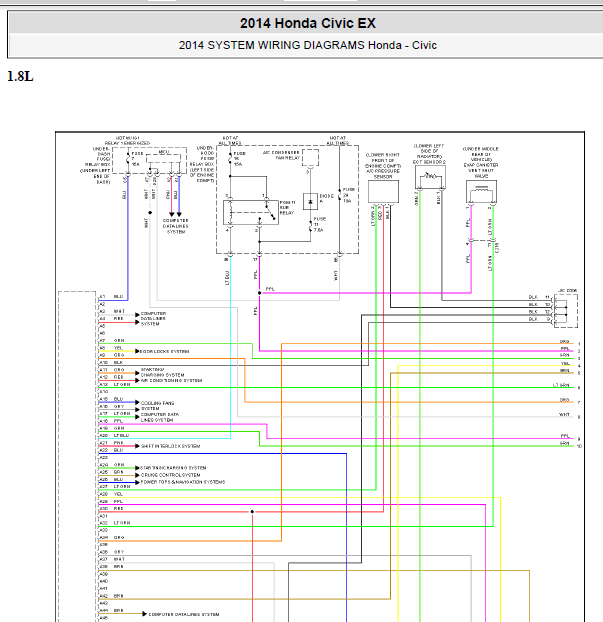Viewport: 603px width, 622px height.
Task: Click the COOLING FANS SYSTEM reference
Action: [157, 406]
